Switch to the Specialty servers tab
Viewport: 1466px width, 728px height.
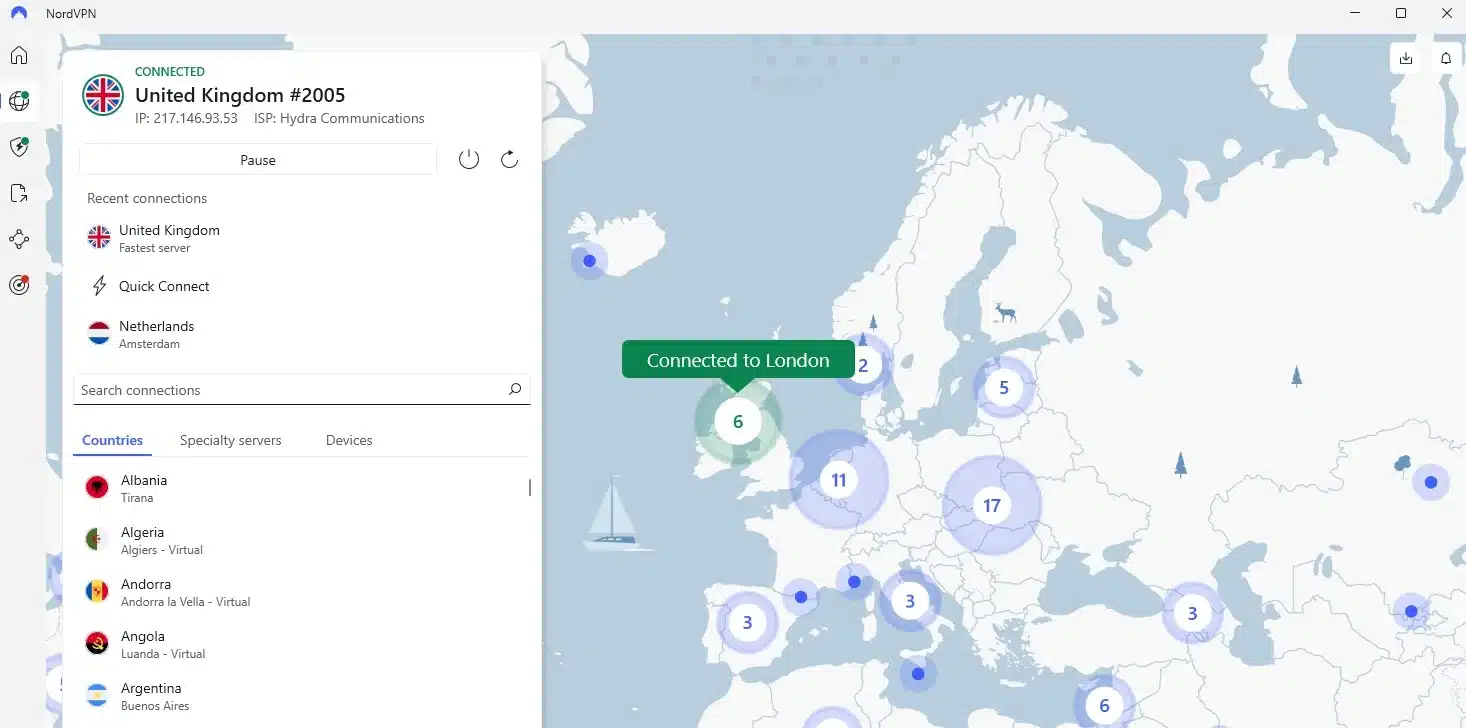[231, 440]
